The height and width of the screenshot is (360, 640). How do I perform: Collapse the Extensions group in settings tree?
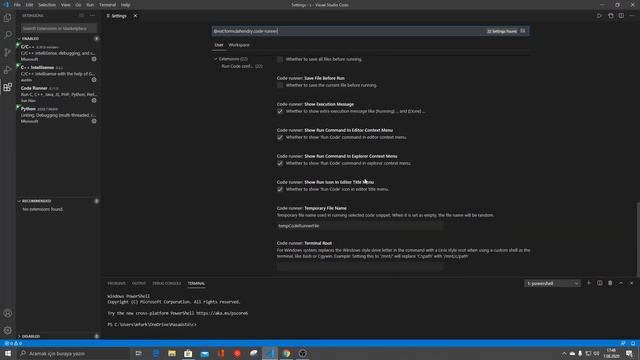point(216,59)
